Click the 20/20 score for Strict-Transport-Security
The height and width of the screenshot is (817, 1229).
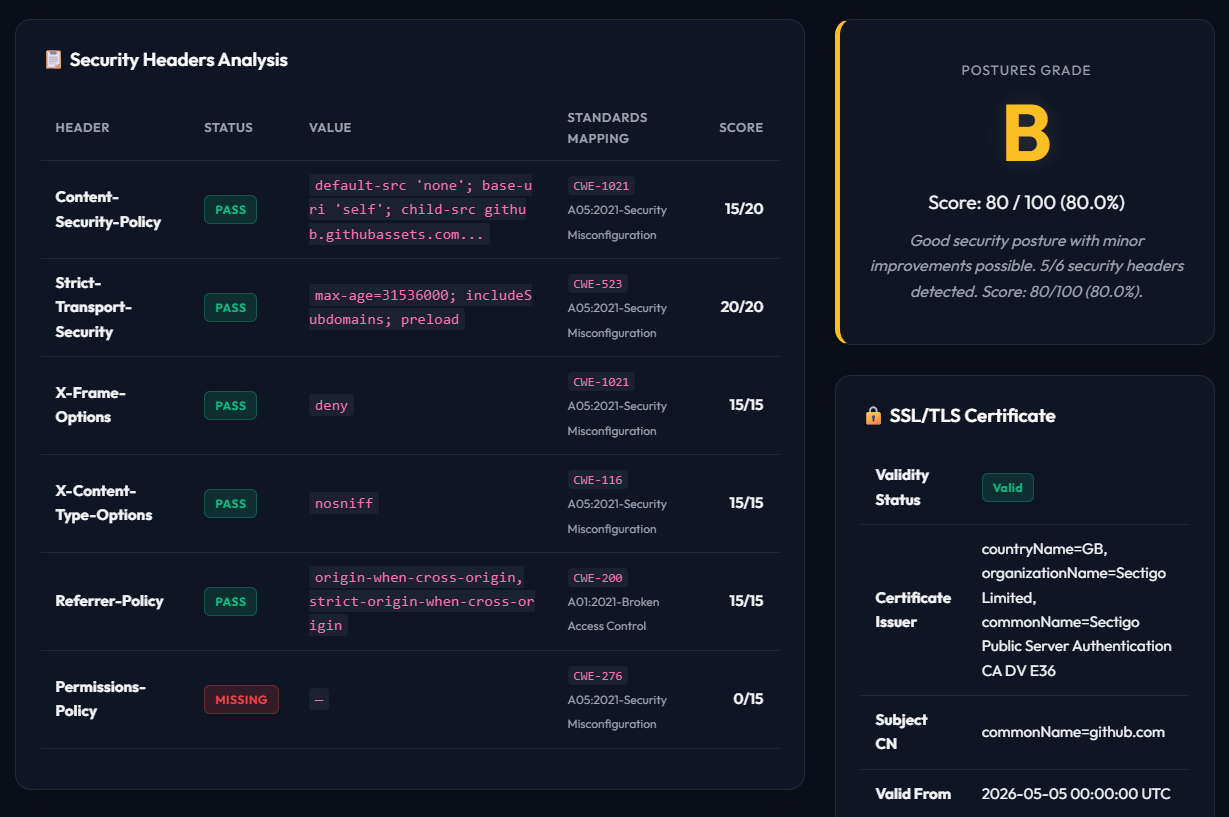[x=742, y=307]
